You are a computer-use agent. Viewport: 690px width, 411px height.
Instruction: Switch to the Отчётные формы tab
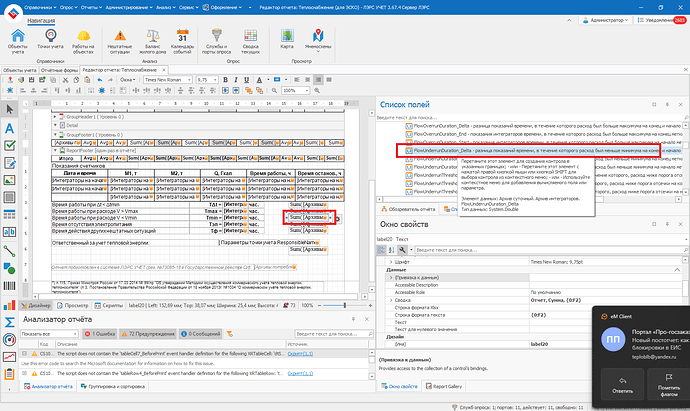pos(59,70)
